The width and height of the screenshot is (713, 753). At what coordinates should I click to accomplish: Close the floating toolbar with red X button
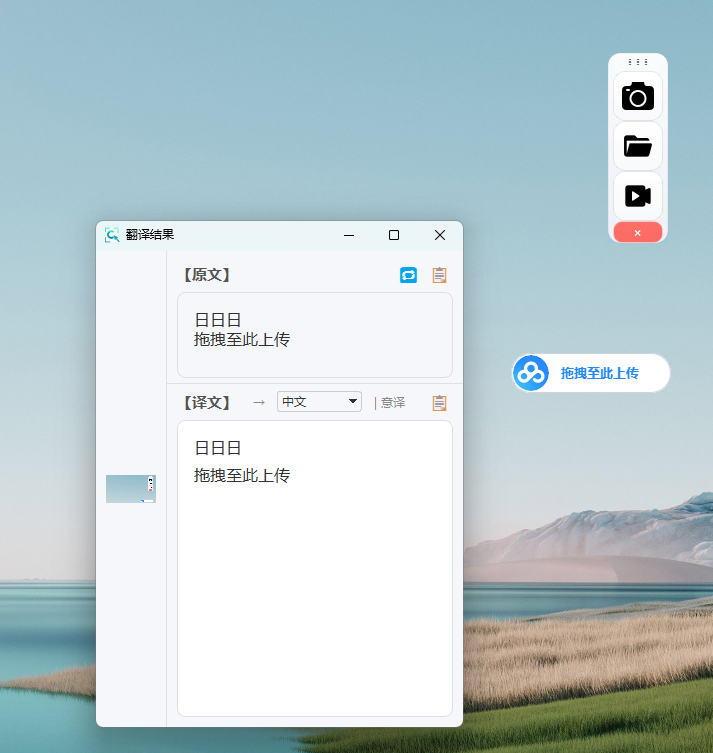[638, 233]
